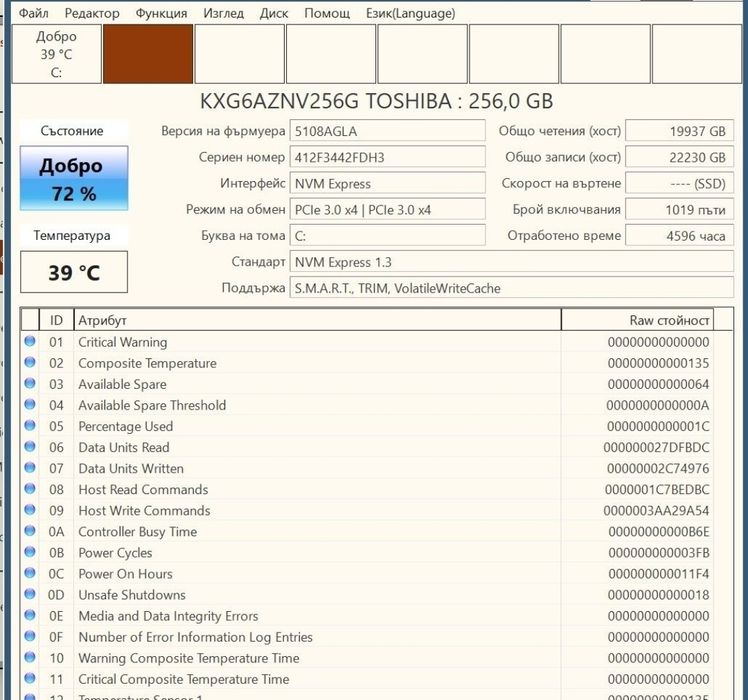Select the brown-colored disk slot
Image resolution: width=748 pixels, height=700 pixels.
pyautogui.click(x=148, y=54)
